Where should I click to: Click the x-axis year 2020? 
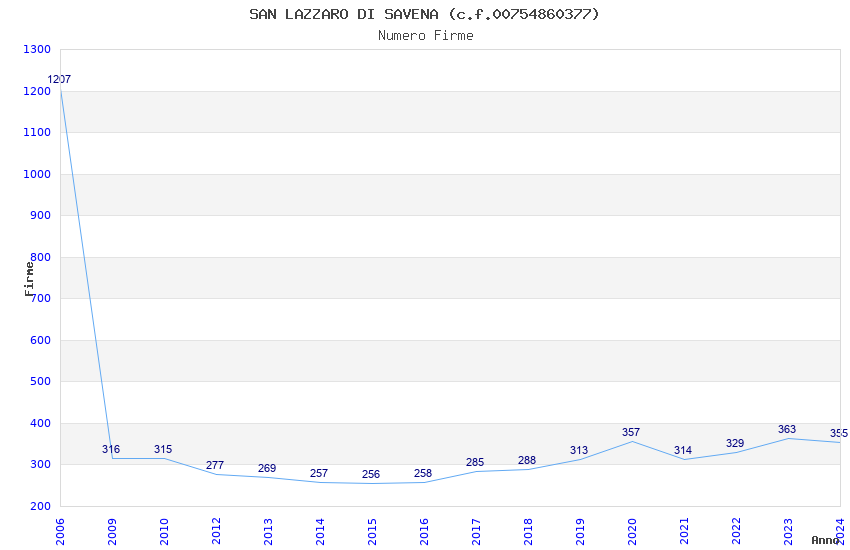click(633, 531)
